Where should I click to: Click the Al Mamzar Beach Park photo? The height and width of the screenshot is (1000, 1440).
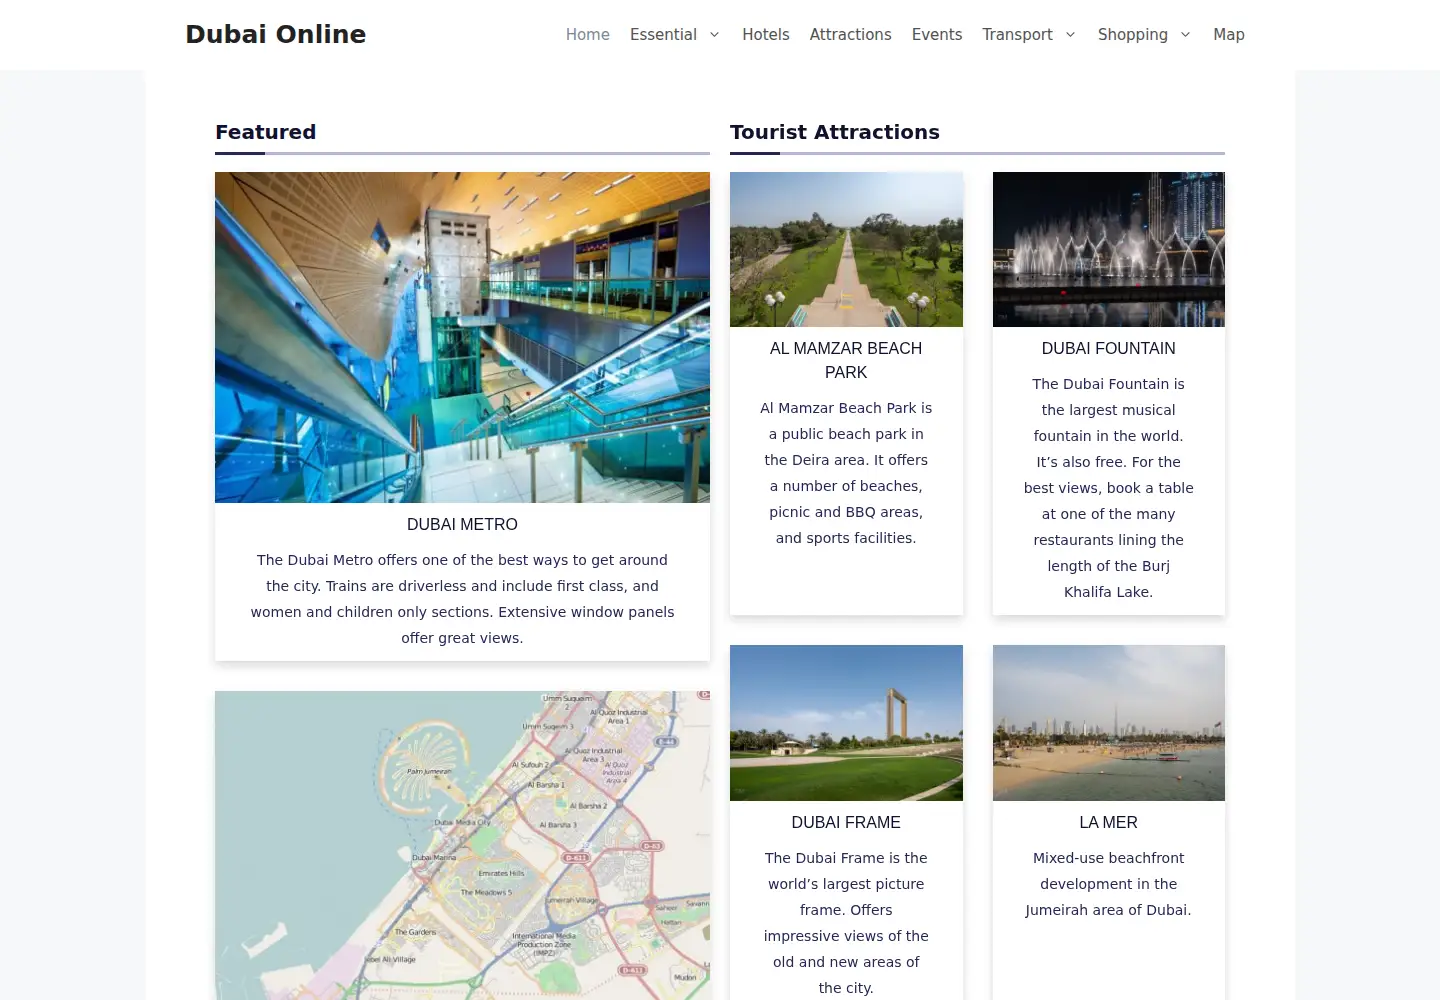tap(846, 249)
